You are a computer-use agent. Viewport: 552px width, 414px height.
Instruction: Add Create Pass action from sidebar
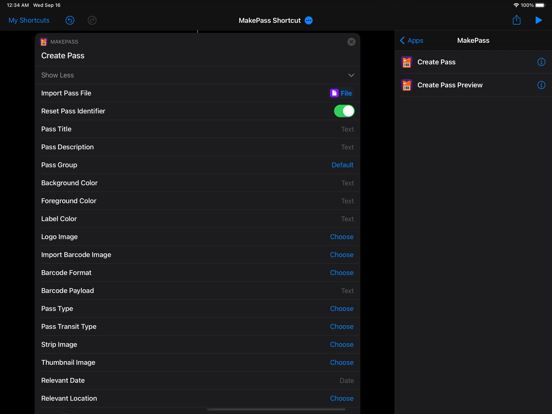point(473,62)
